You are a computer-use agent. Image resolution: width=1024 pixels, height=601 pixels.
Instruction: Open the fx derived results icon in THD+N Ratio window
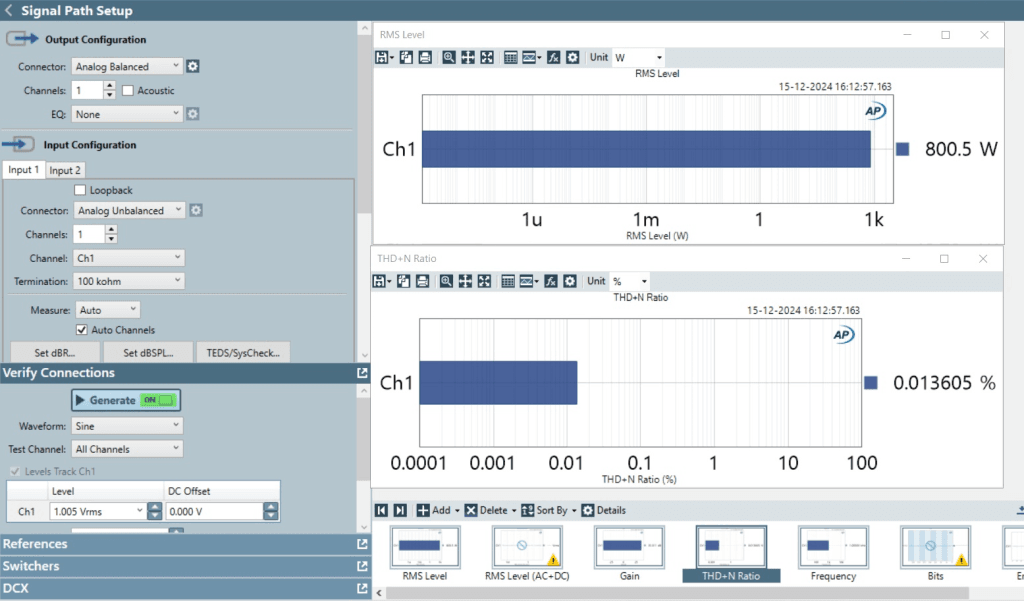click(551, 282)
